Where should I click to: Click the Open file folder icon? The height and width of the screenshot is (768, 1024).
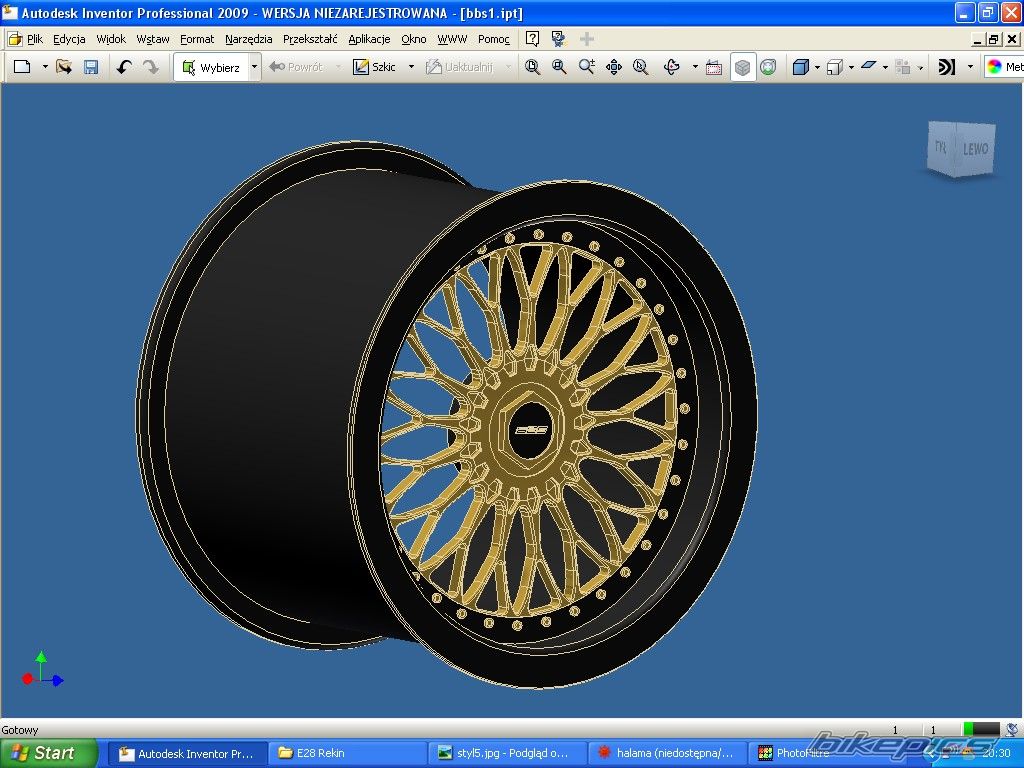pos(64,67)
